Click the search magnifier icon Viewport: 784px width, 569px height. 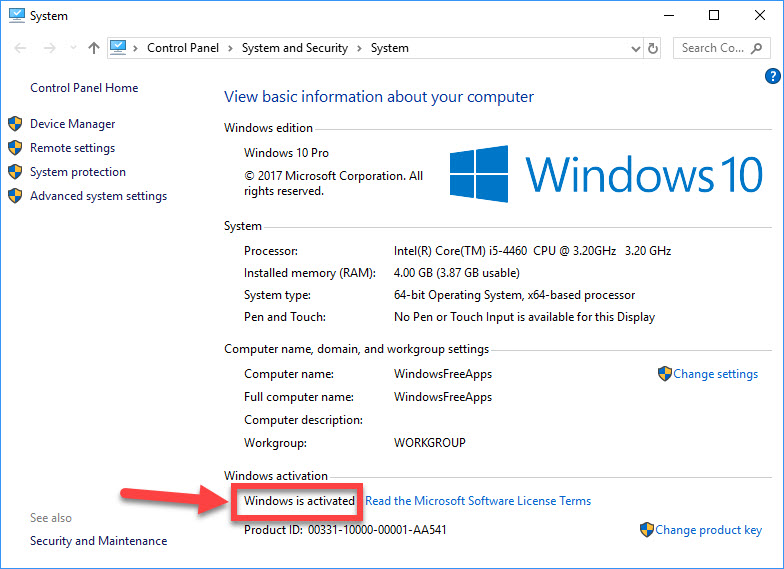click(757, 48)
